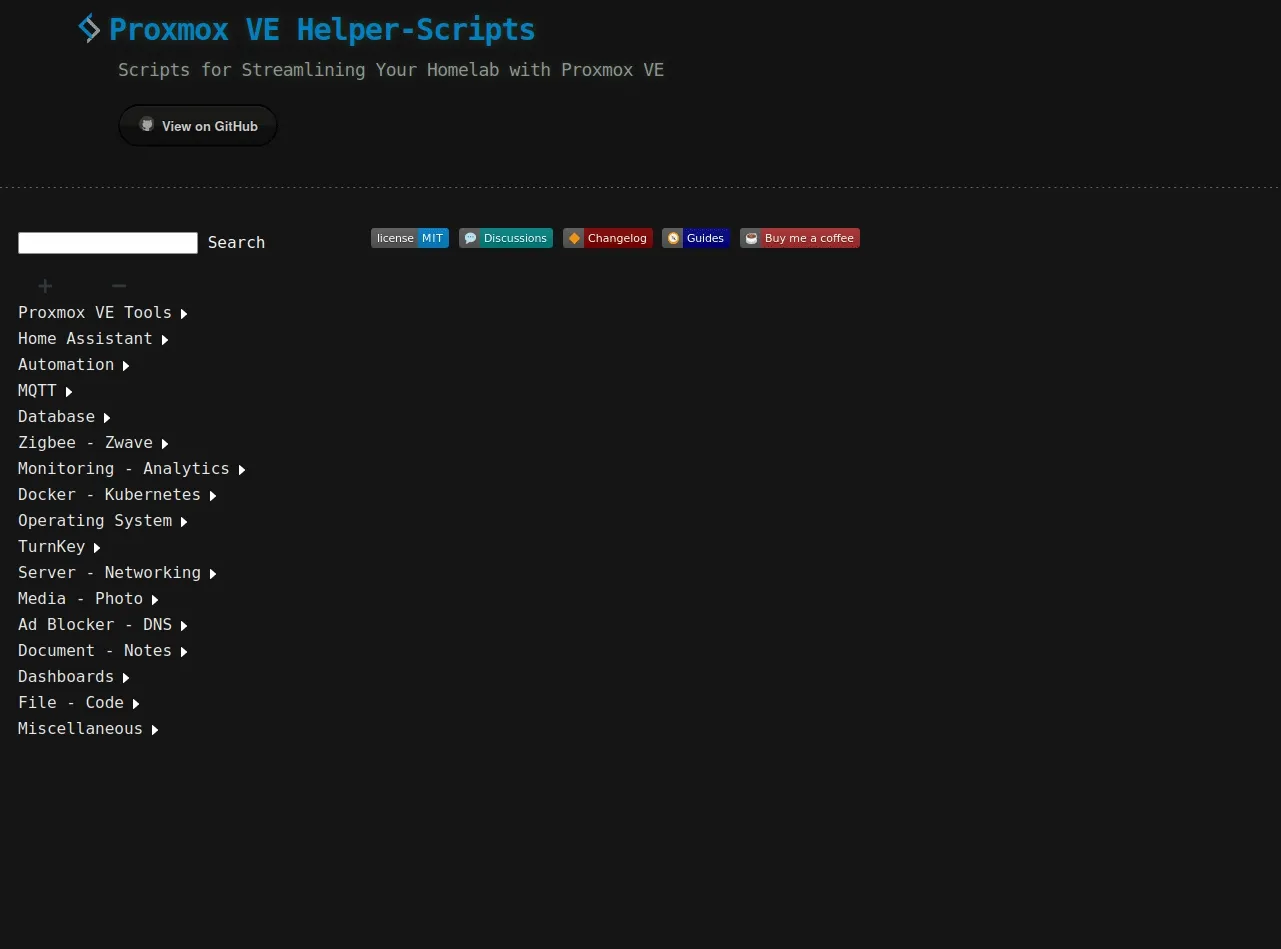Click the plus icon to expand all categories

tap(44, 286)
